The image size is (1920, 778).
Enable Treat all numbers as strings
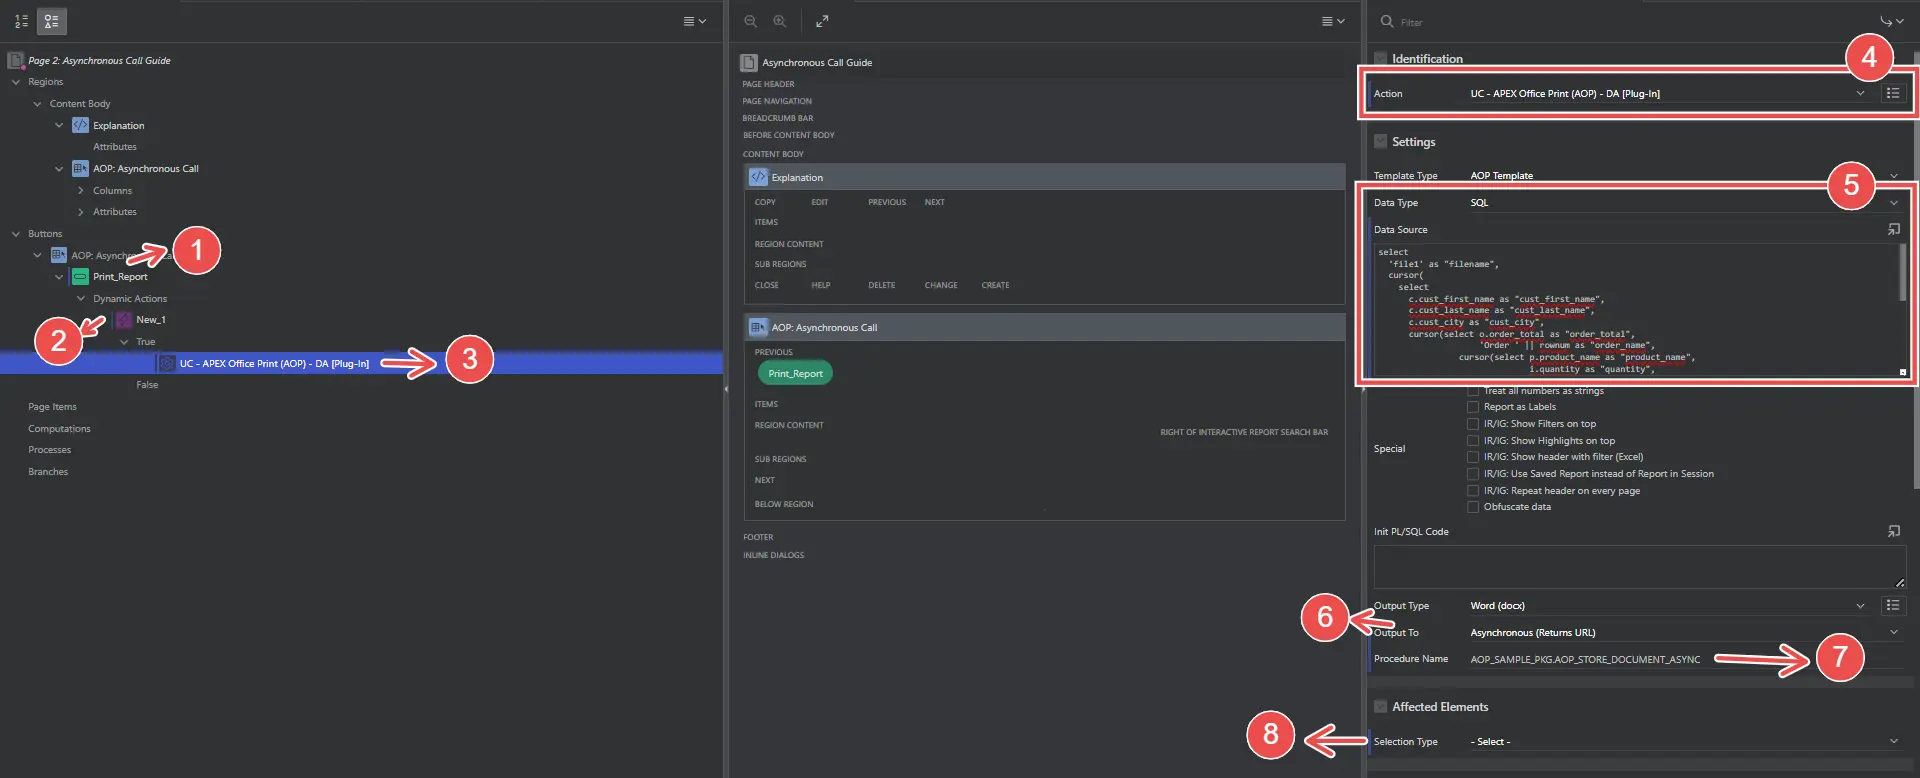click(x=1473, y=390)
